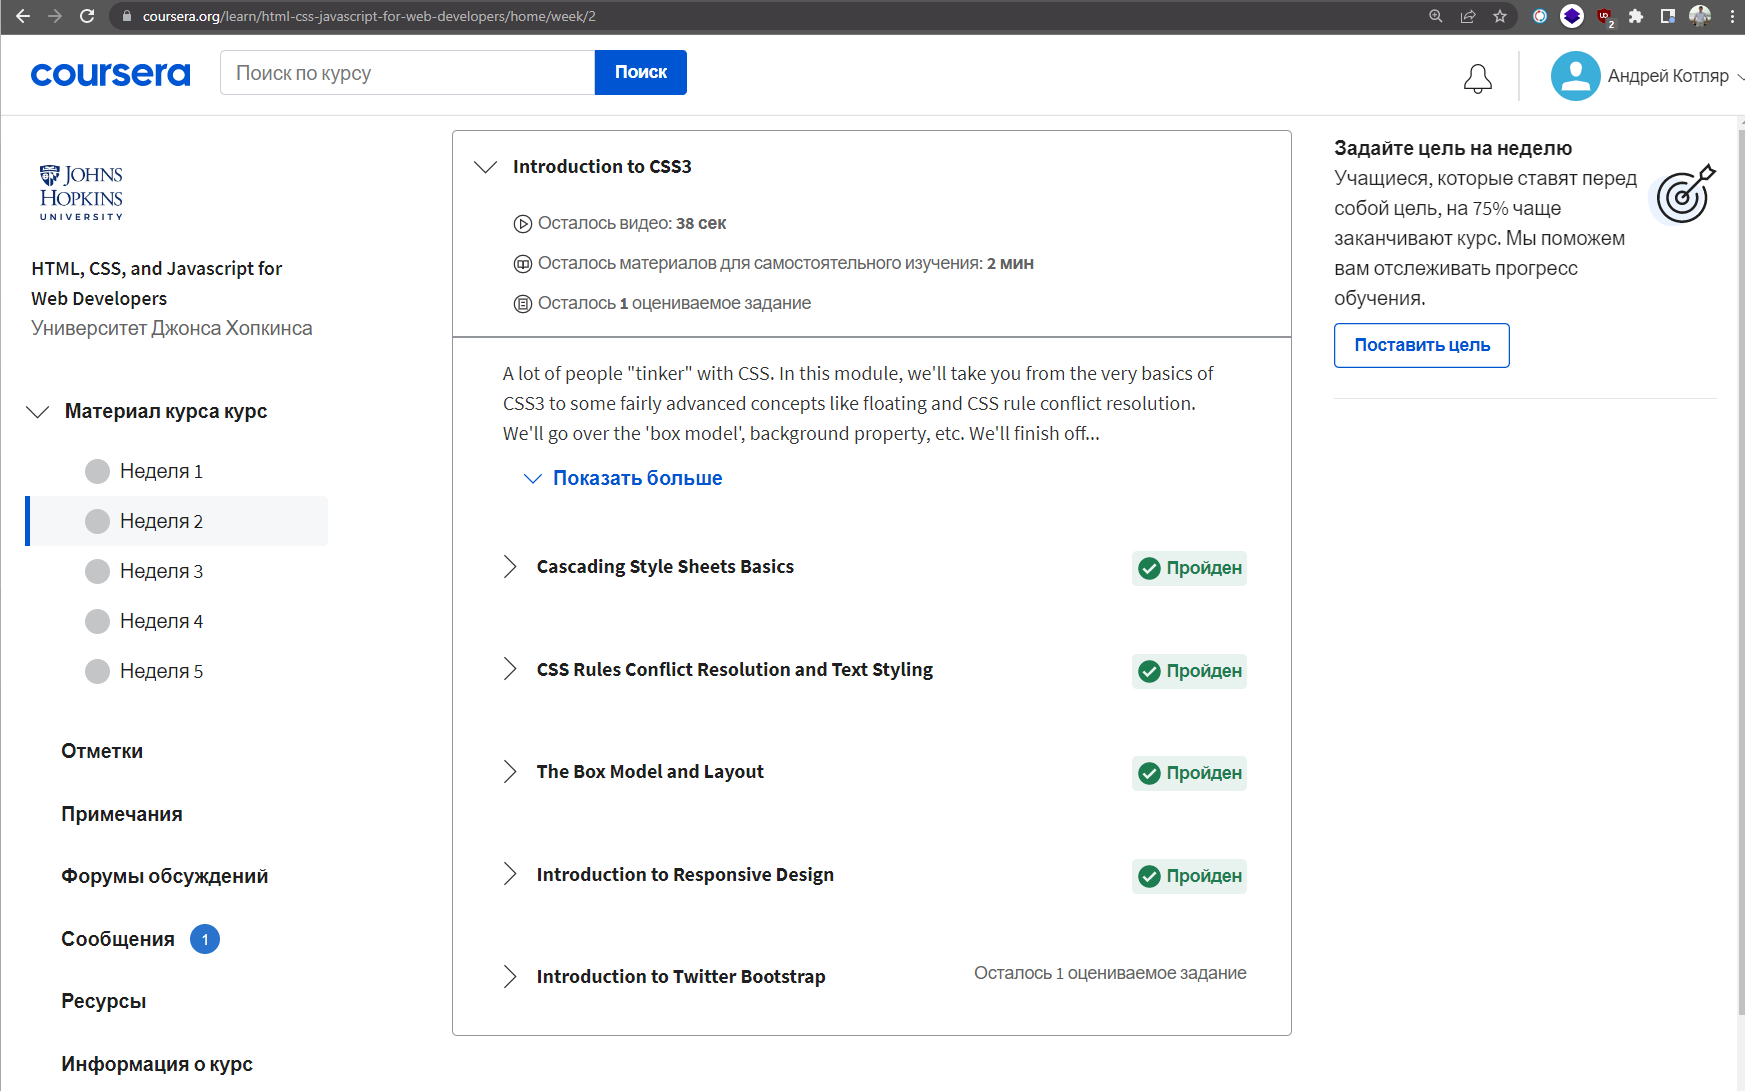Open browser zoom magnifier icon
This screenshot has height=1091, width=1745.
[x=1436, y=16]
